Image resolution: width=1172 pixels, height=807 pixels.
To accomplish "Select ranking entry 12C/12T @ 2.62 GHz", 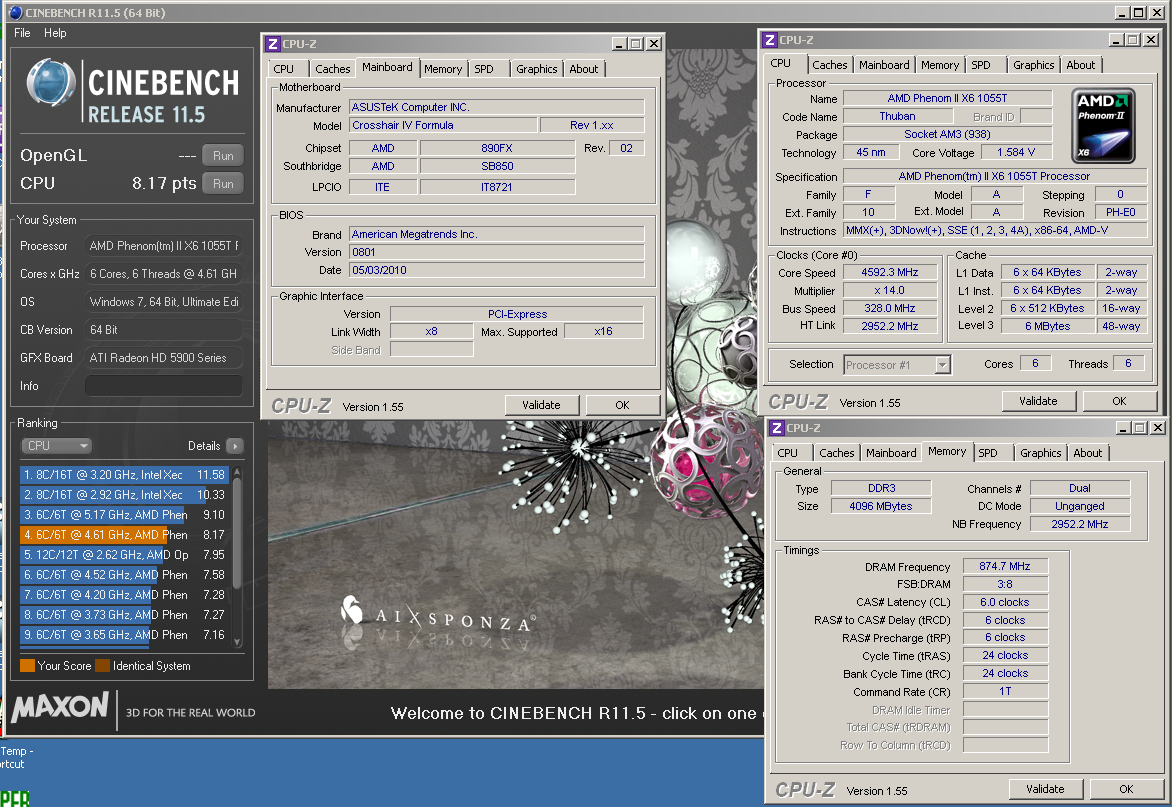I will point(124,554).
